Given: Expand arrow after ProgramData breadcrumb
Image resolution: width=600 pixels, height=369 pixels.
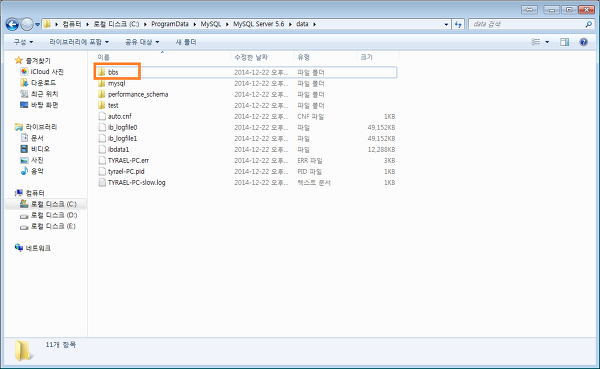Looking at the screenshot, I should 194,24.
